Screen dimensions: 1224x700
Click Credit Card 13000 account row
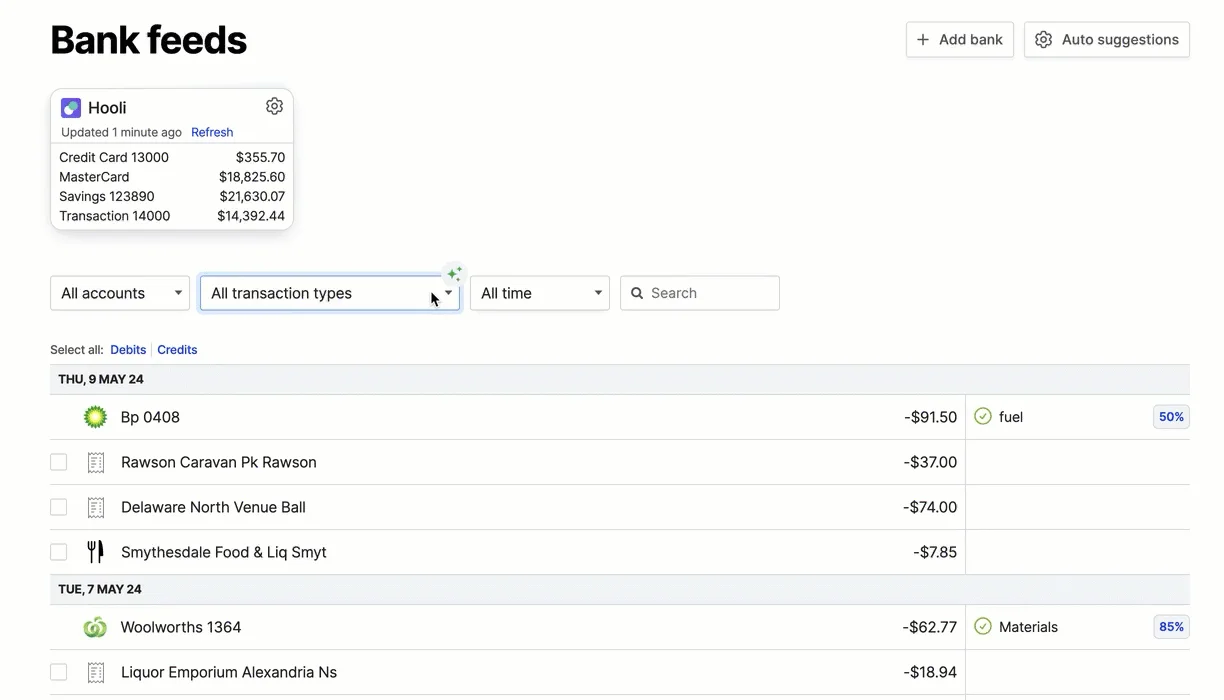(x=172, y=157)
